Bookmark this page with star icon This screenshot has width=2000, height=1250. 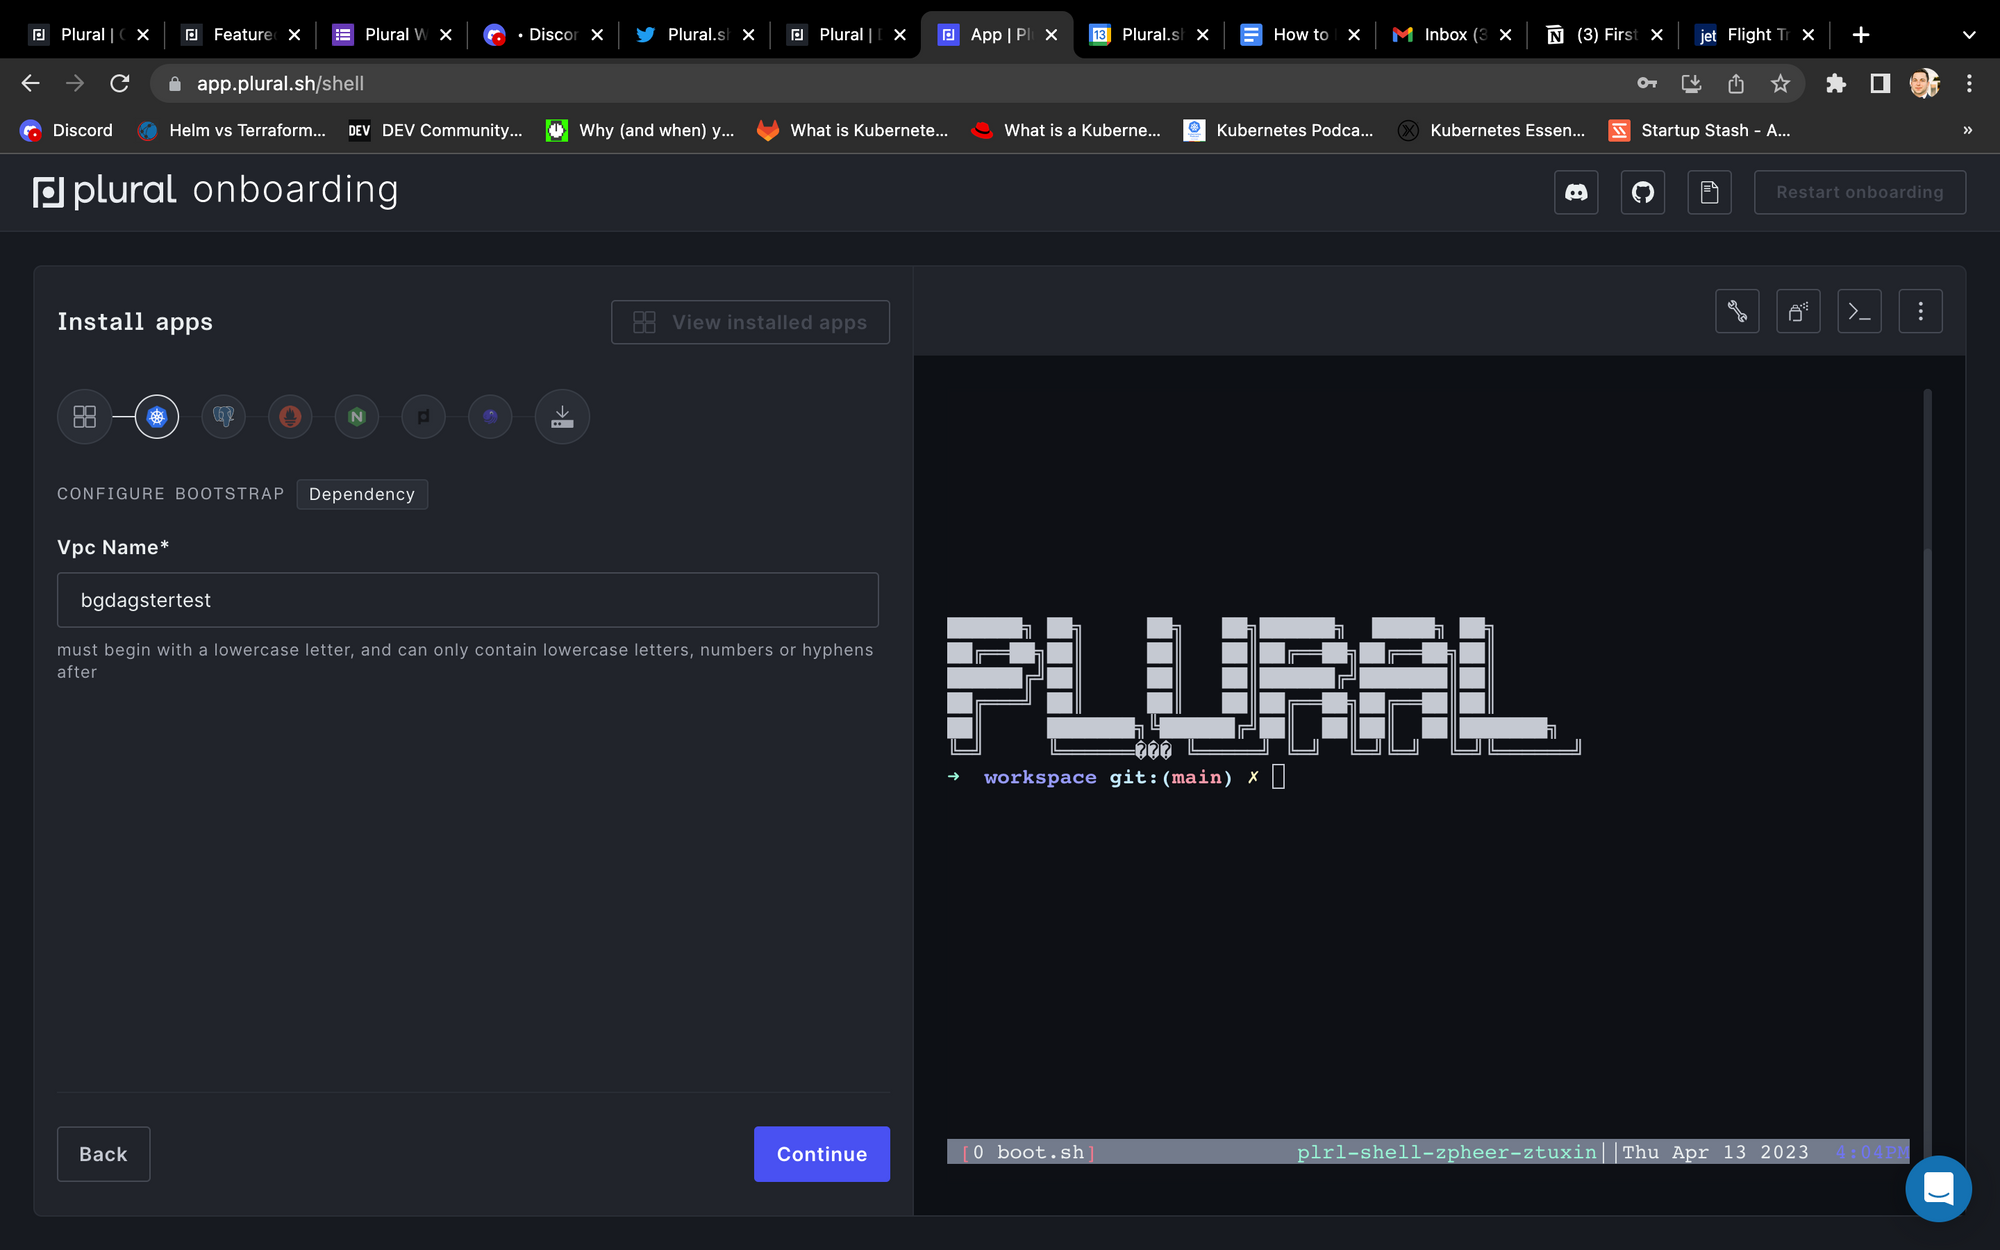(1780, 83)
